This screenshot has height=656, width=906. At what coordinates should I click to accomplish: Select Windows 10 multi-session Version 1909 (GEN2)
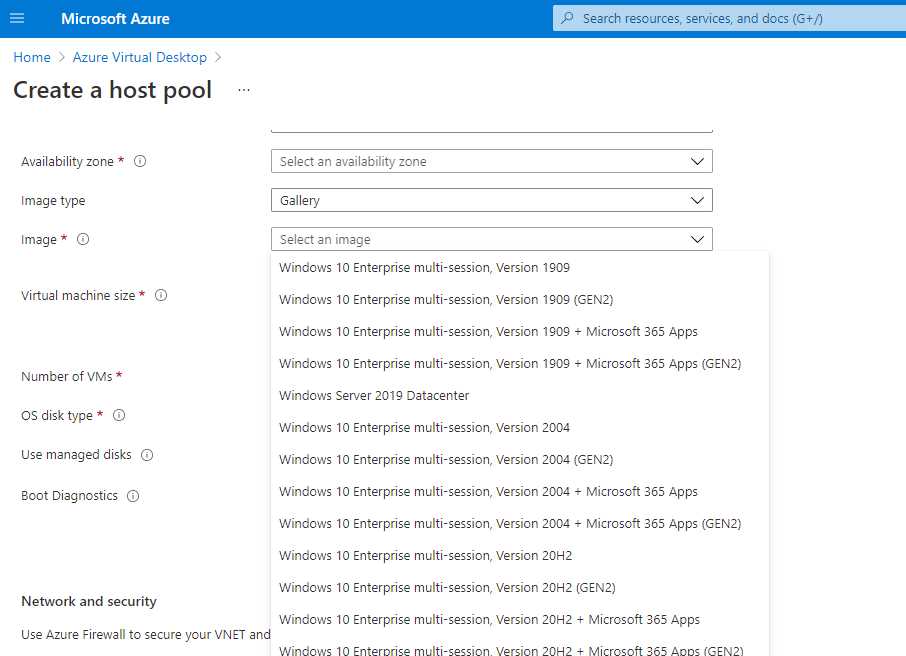(520, 299)
